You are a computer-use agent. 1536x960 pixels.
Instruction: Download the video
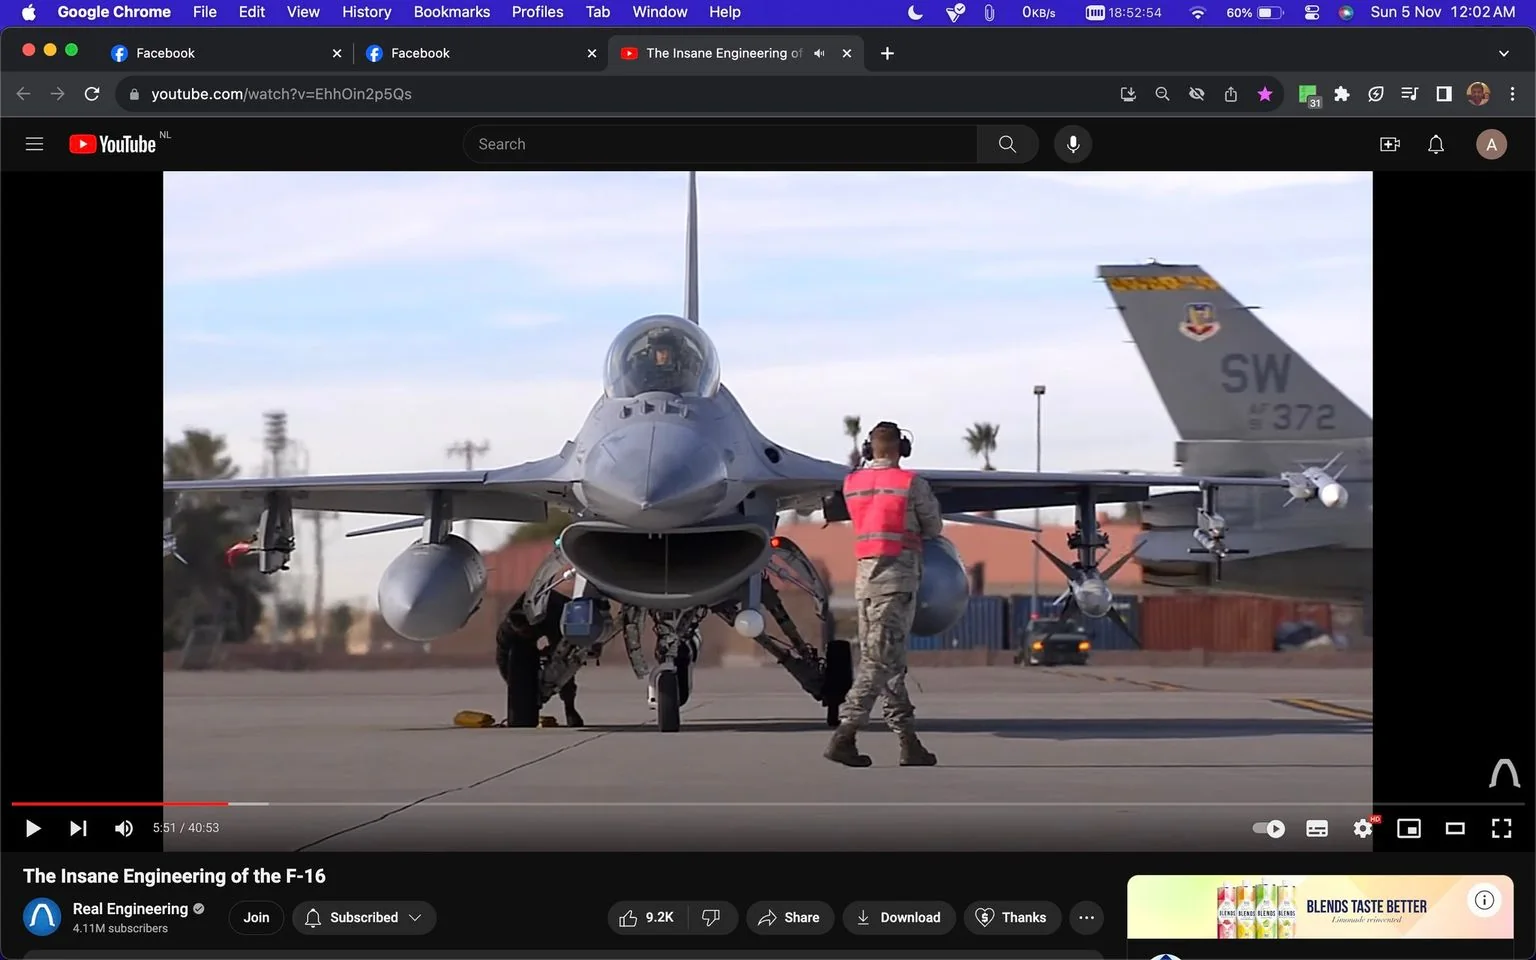(x=898, y=917)
